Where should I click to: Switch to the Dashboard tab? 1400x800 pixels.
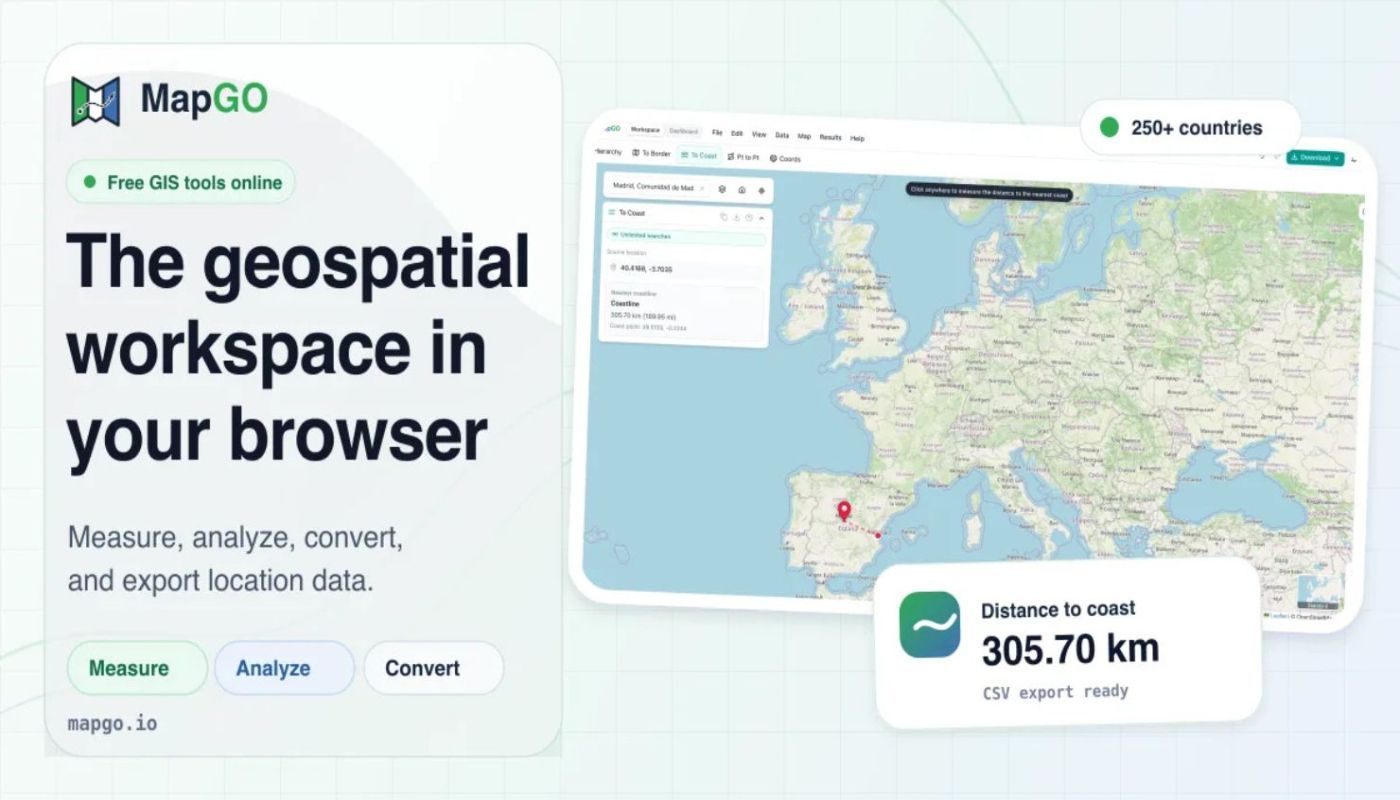coord(684,131)
